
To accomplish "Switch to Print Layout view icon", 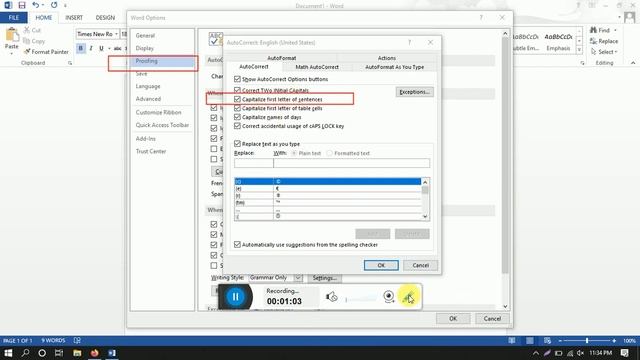I will [x=529, y=340].
